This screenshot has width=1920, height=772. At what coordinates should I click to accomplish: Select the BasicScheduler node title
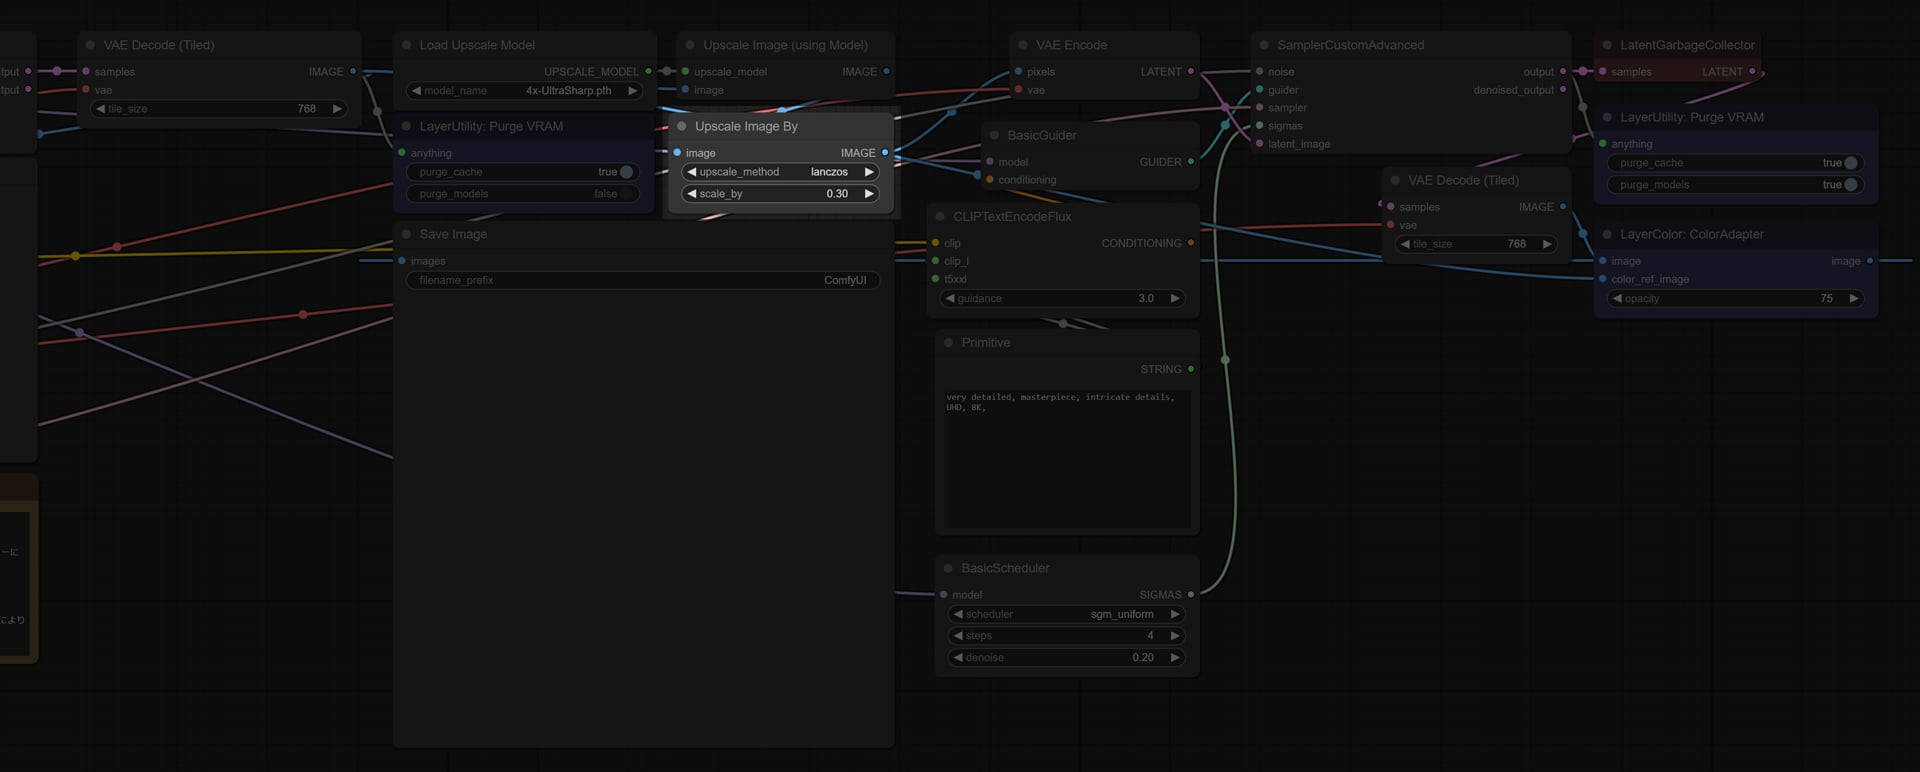pos(1005,568)
